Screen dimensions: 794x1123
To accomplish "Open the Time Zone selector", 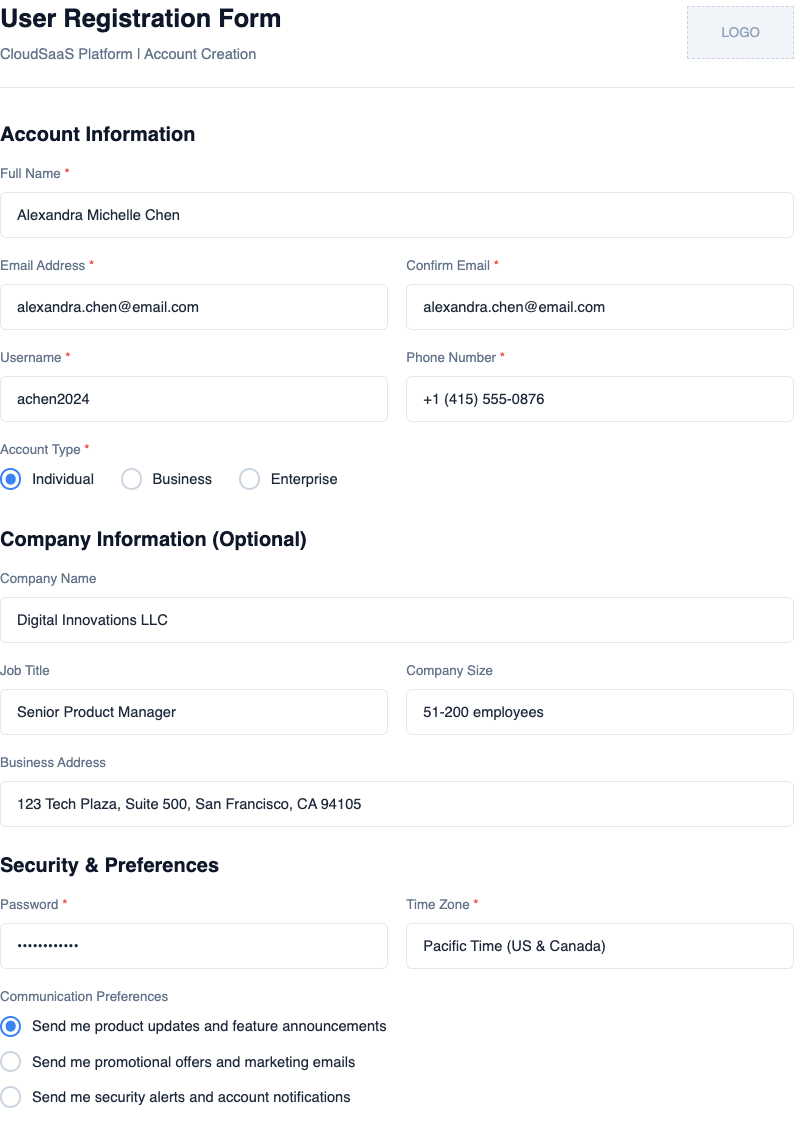I will pos(599,945).
